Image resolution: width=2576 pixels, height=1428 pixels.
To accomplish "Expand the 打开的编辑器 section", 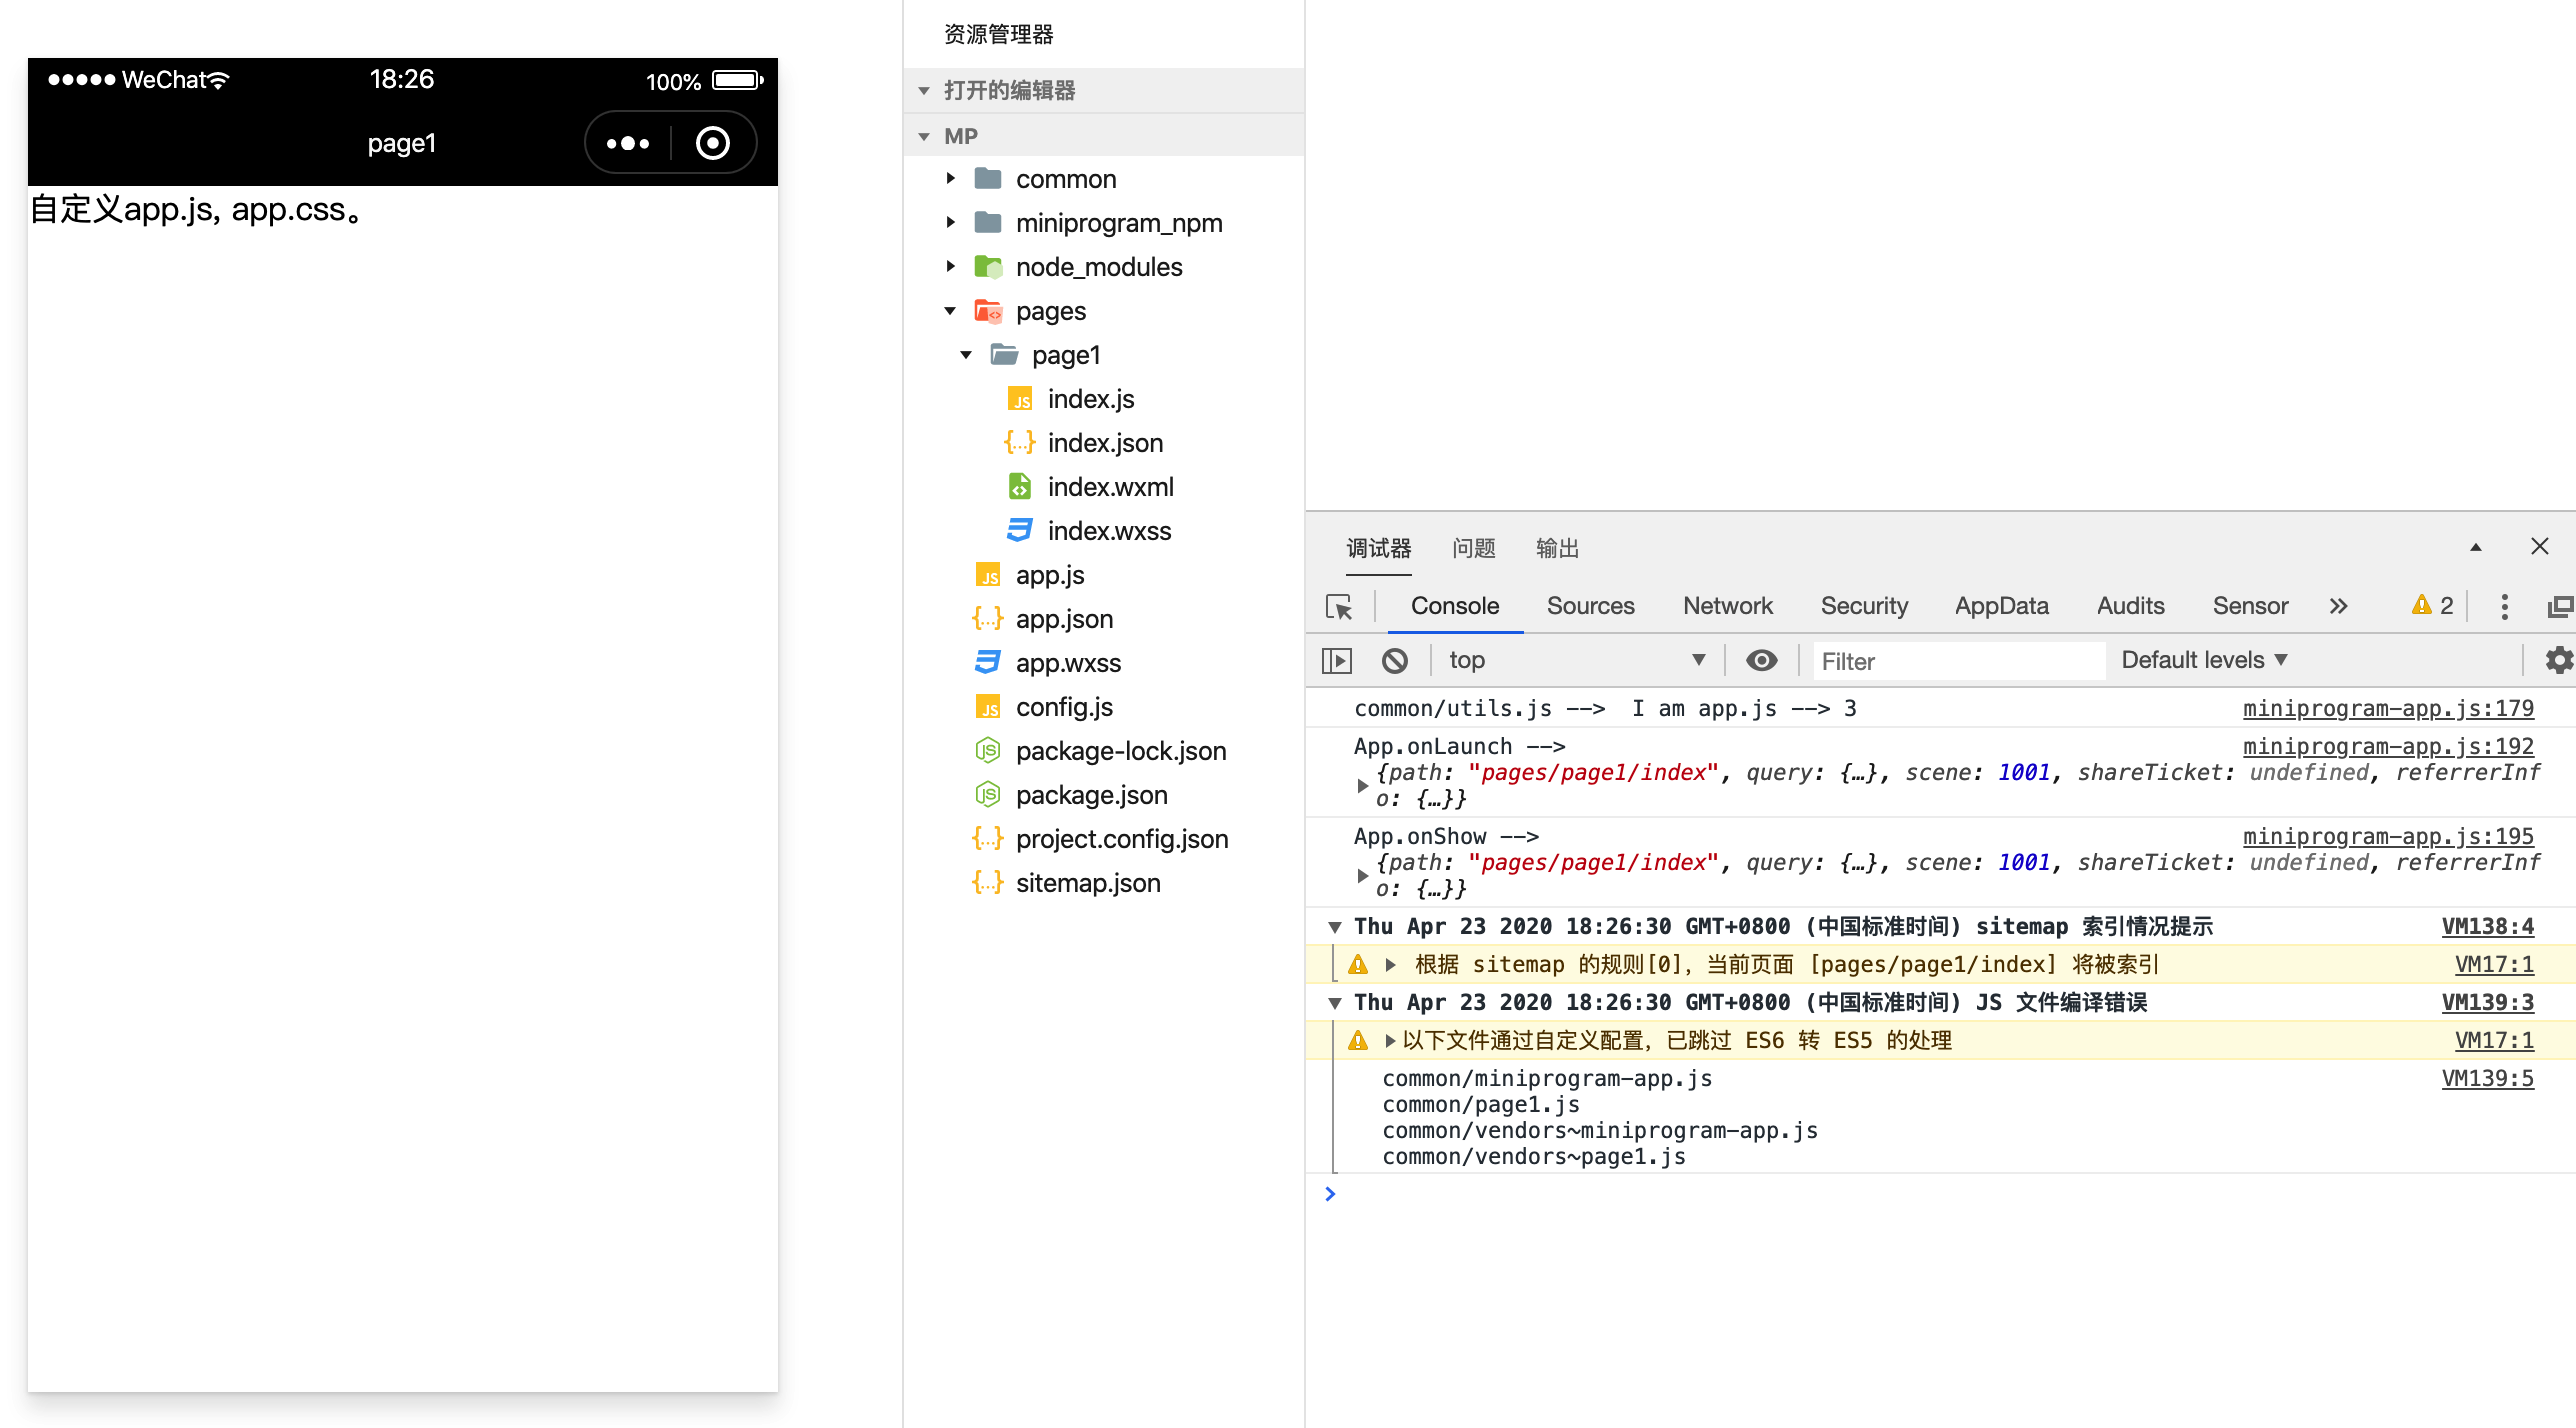I will click(x=924, y=91).
